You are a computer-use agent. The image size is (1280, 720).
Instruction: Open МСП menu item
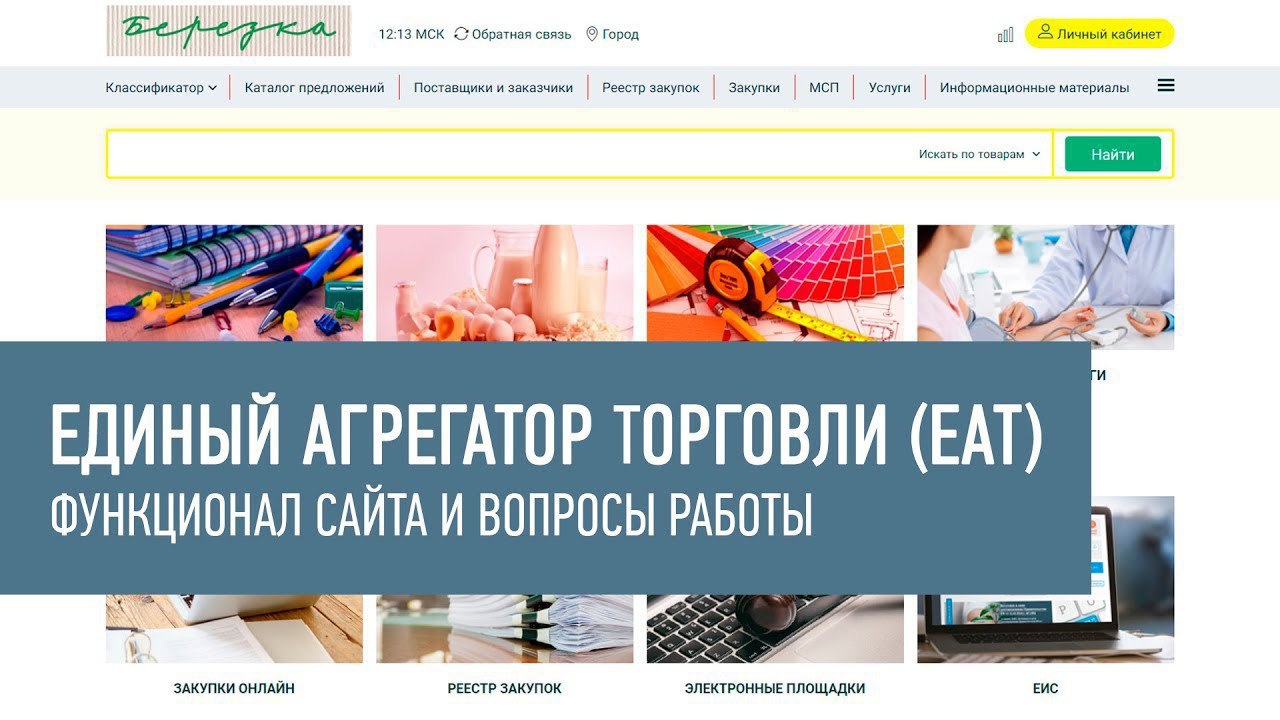click(x=824, y=88)
